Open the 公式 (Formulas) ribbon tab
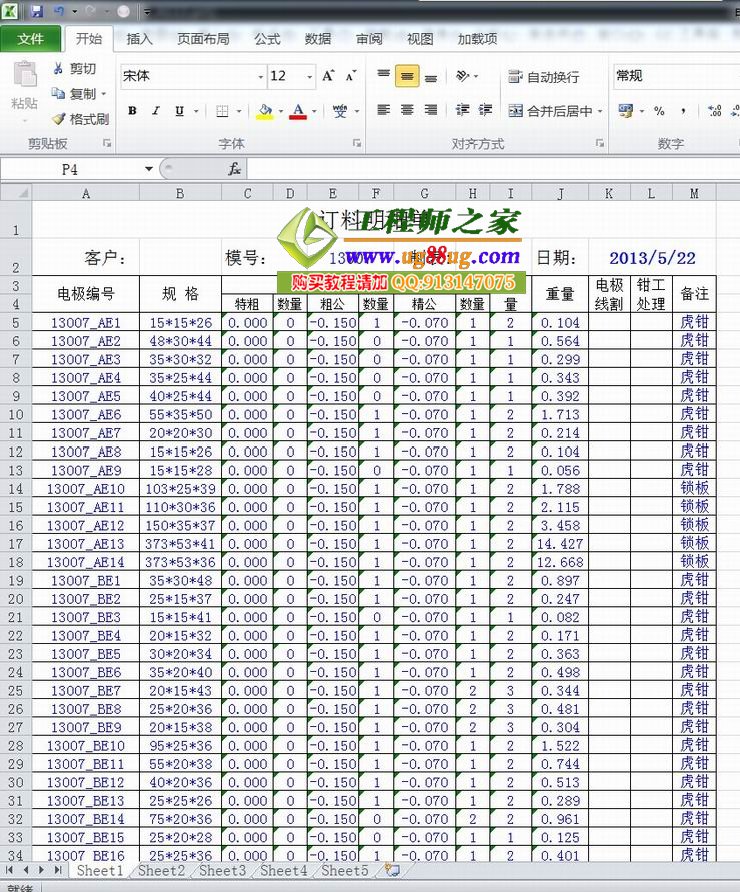Viewport: 740px width, 892px height. pyautogui.click(x=267, y=39)
